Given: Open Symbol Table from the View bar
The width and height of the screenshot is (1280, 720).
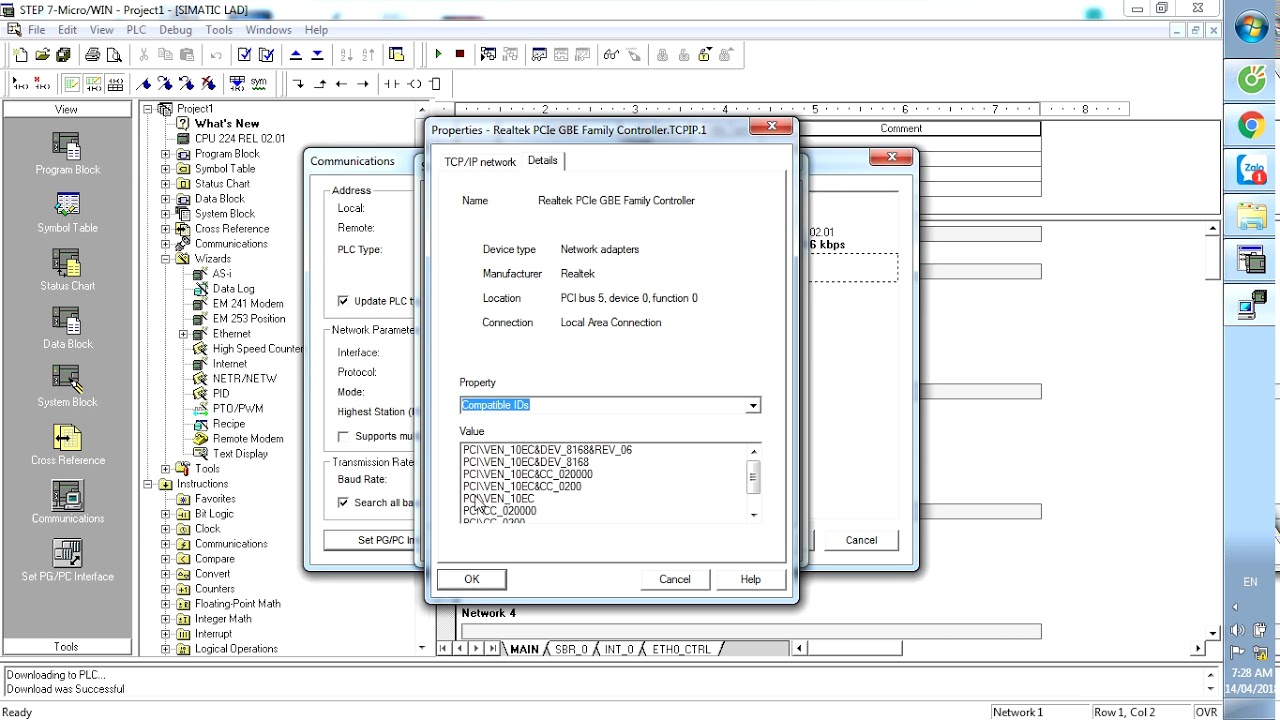Looking at the screenshot, I should pyautogui.click(x=67, y=213).
